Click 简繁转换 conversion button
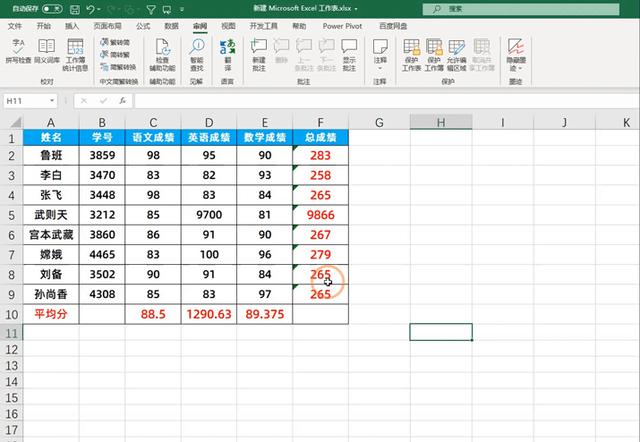 click(117, 67)
